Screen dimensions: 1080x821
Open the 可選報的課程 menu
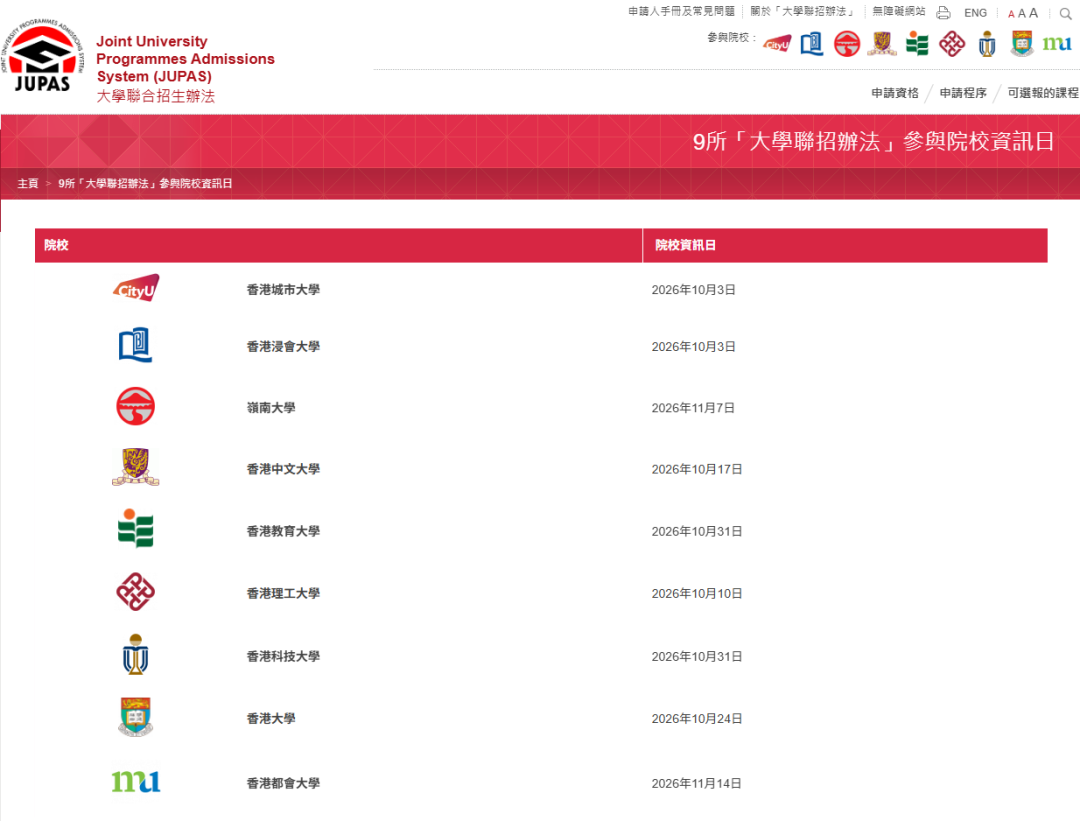click(1043, 93)
